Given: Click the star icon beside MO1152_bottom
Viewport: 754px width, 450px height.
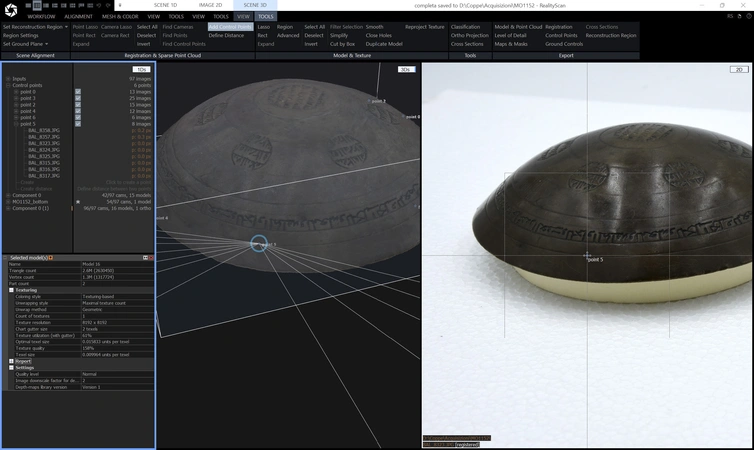Looking at the screenshot, I should (78, 202).
